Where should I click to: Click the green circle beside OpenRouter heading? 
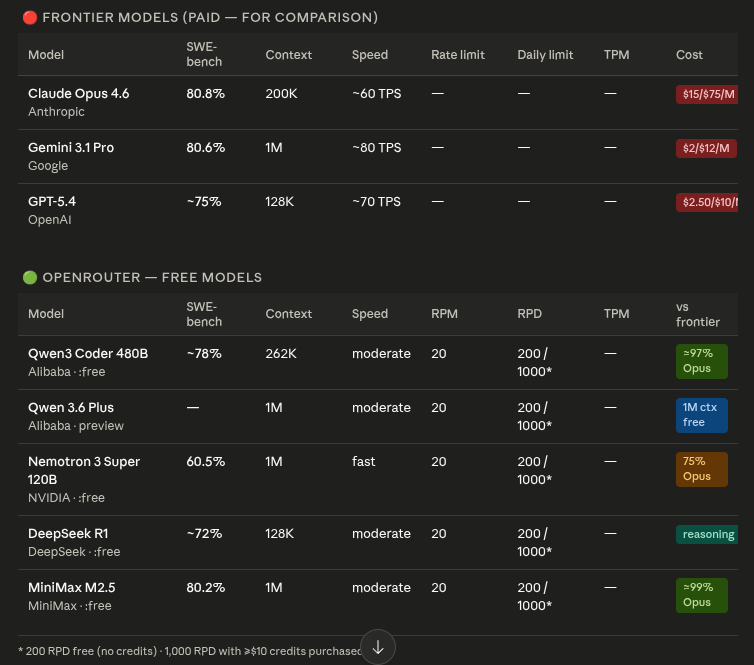tap(30, 277)
